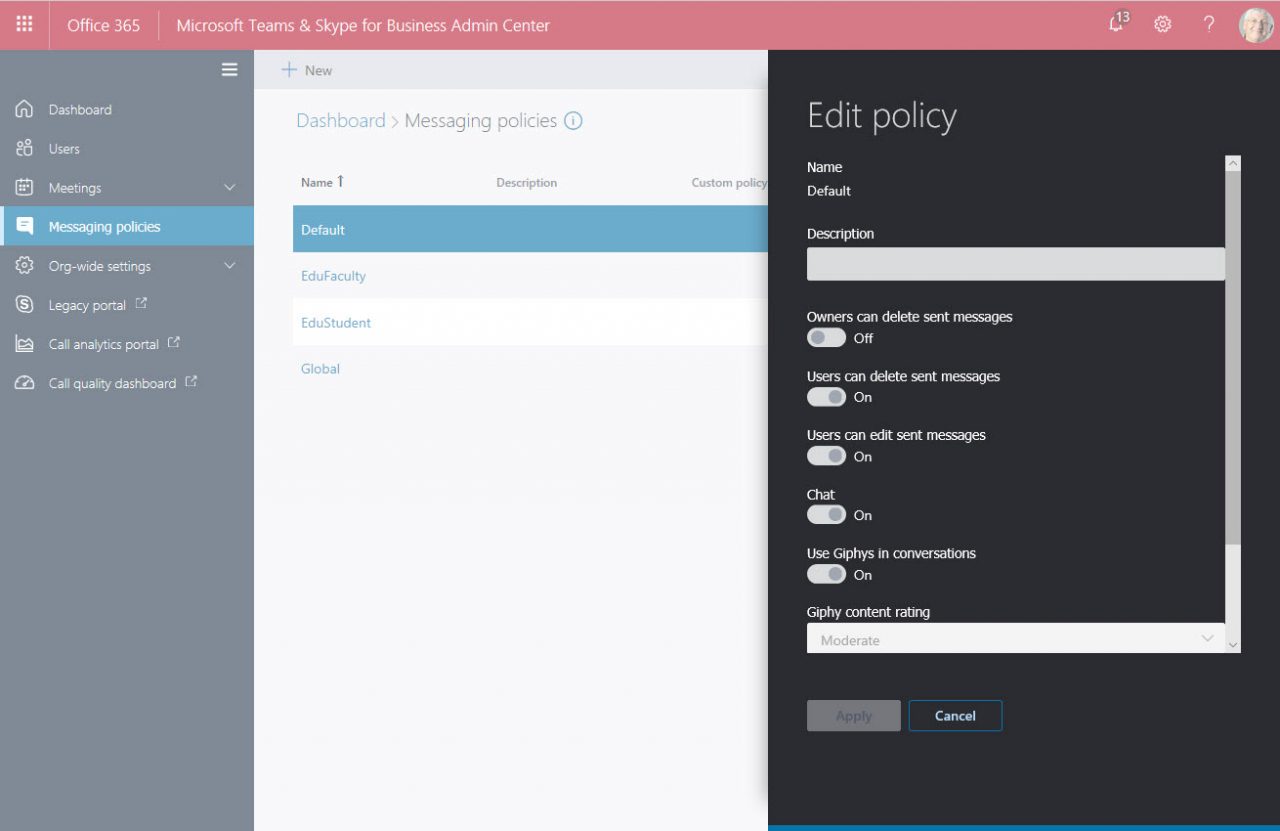Select the Default policy row
1280x831 pixels.
coord(530,229)
